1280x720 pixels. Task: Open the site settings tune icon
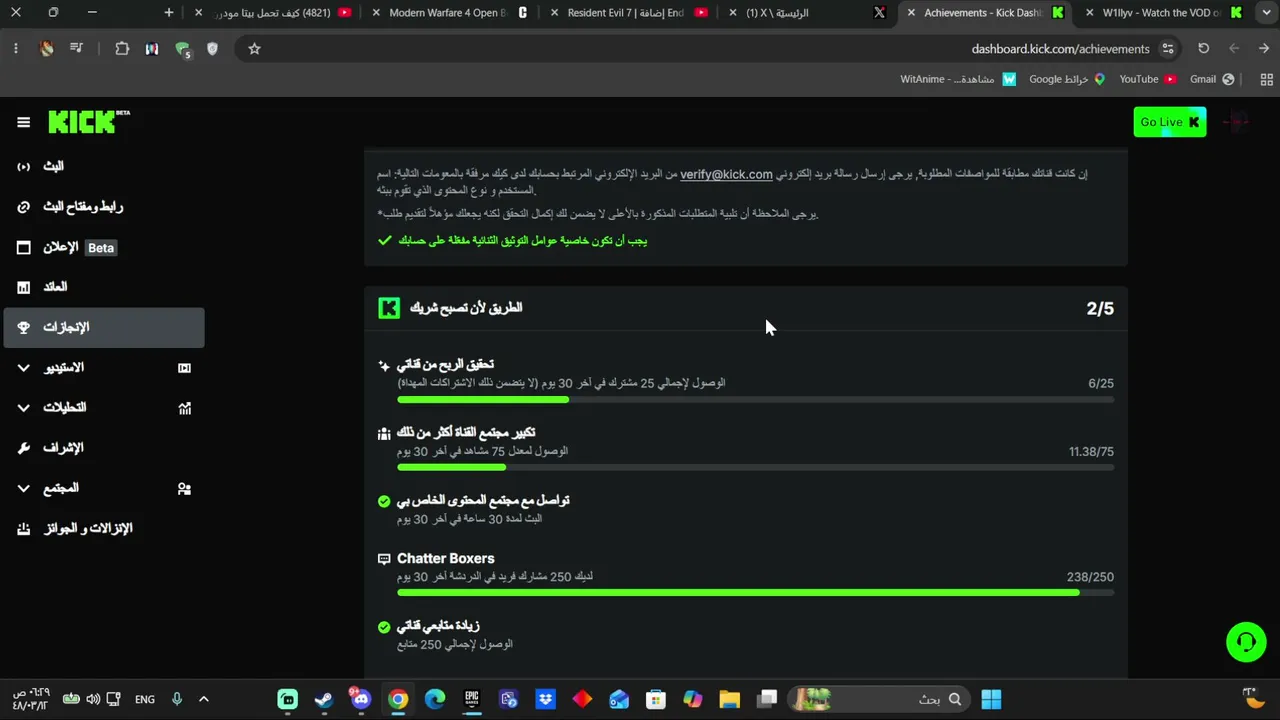pyautogui.click(x=1167, y=48)
